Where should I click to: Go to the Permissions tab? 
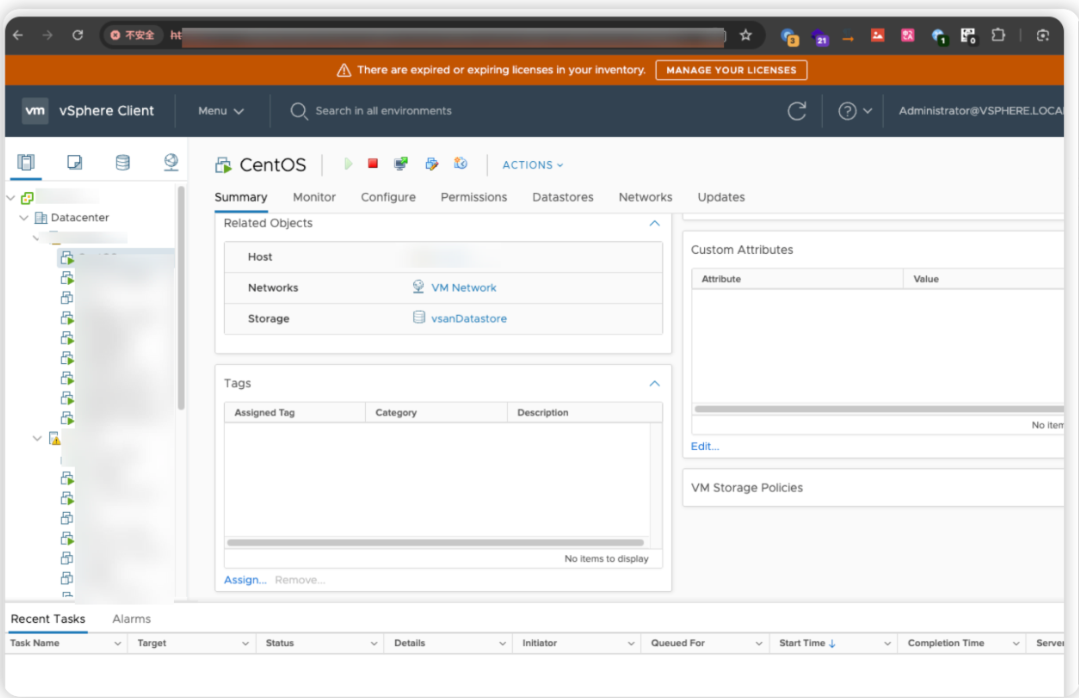point(474,197)
